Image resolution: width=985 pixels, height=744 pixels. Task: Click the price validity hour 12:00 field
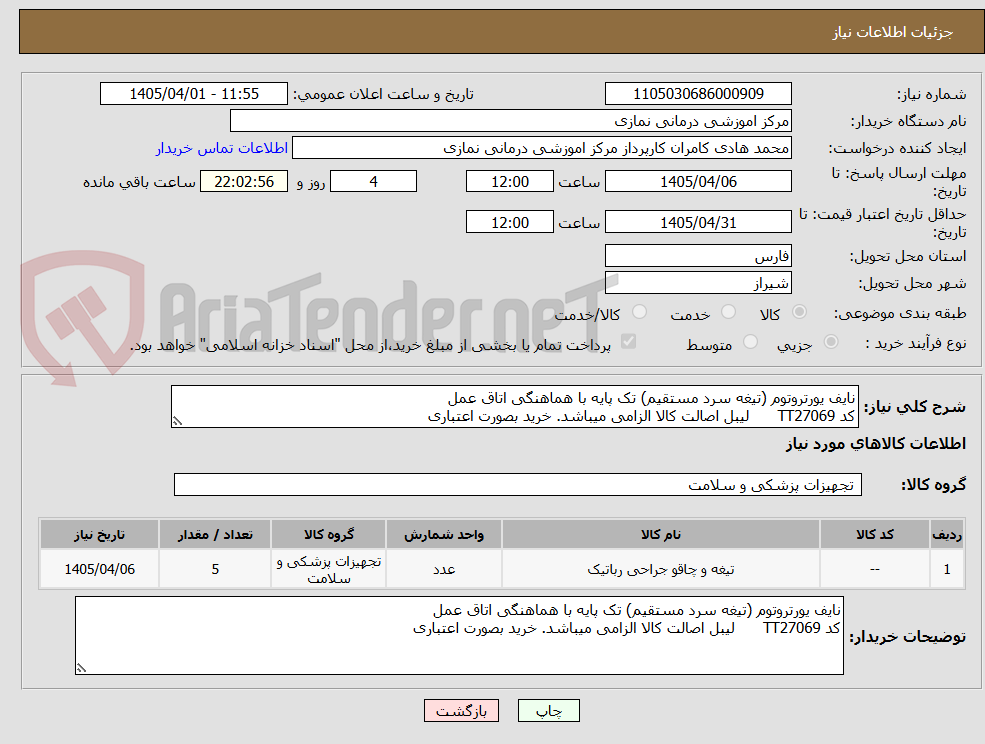(509, 222)
